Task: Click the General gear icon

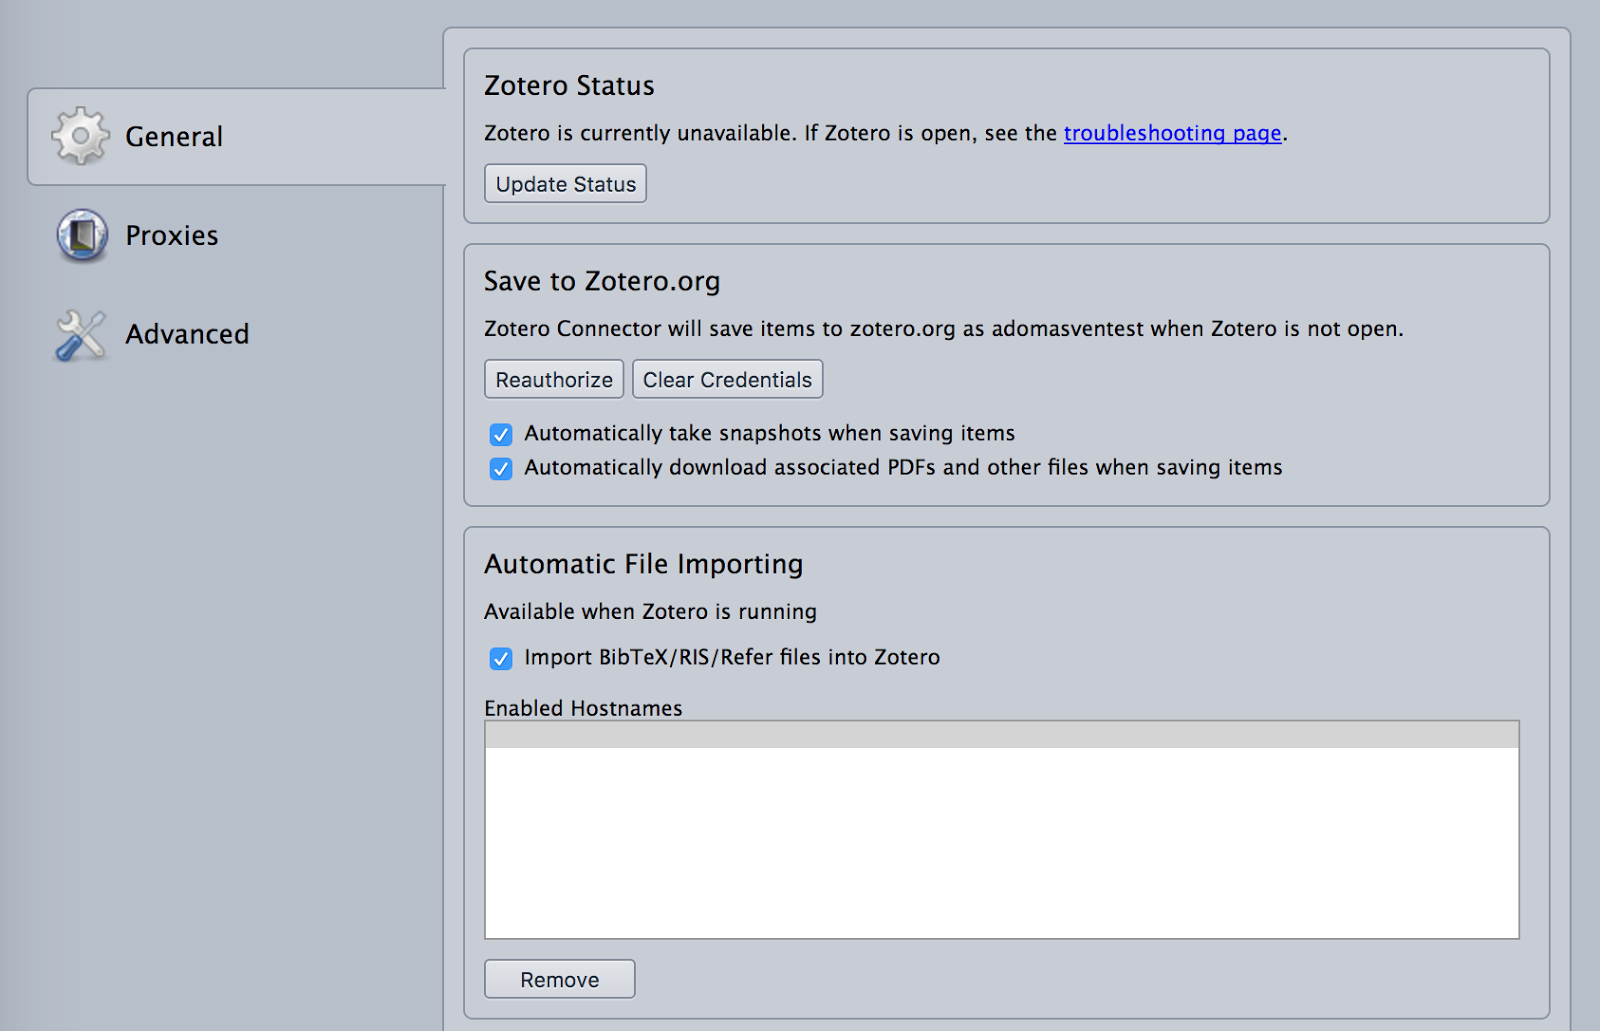Action: tap(80, 136)
